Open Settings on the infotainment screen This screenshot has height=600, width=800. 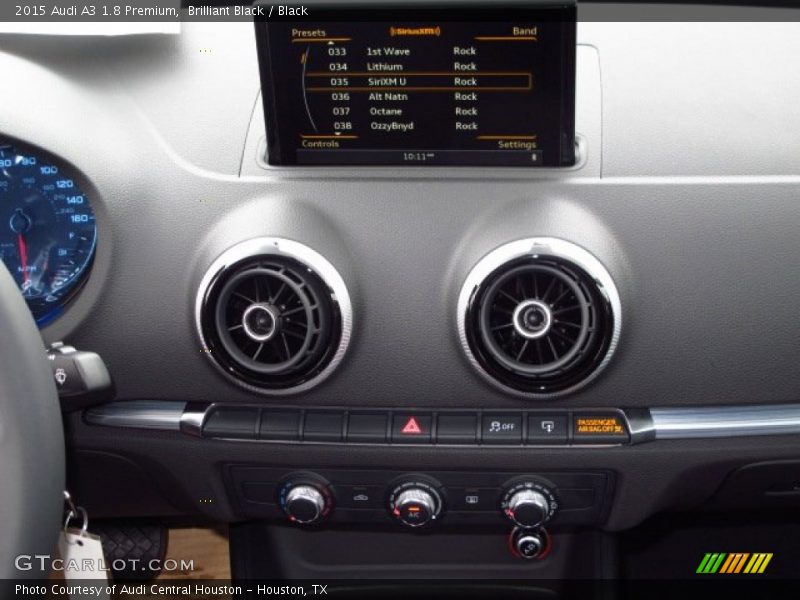517,144
